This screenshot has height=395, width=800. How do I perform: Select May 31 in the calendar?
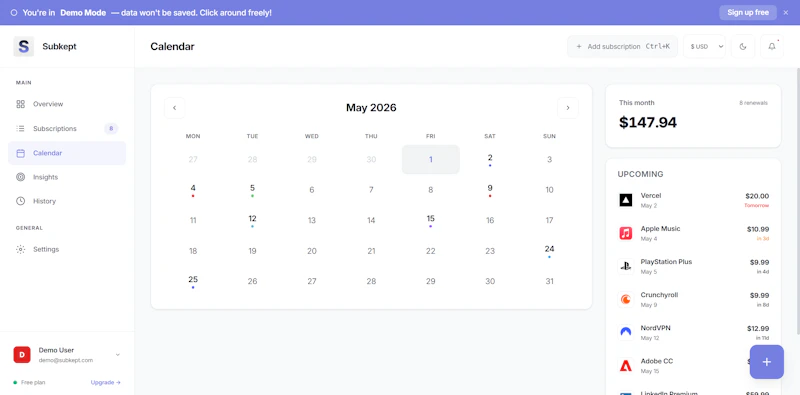click(549, 281)
